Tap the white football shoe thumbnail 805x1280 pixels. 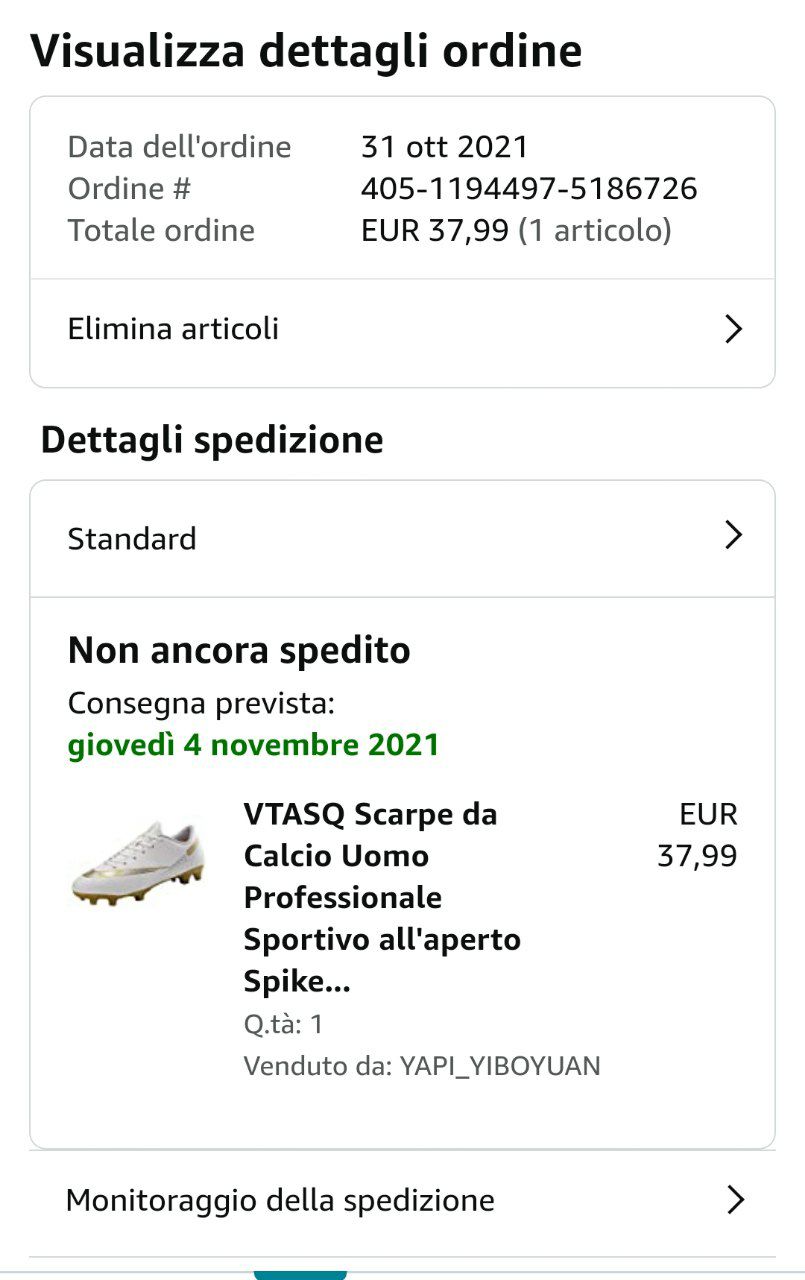coord(137,862)
